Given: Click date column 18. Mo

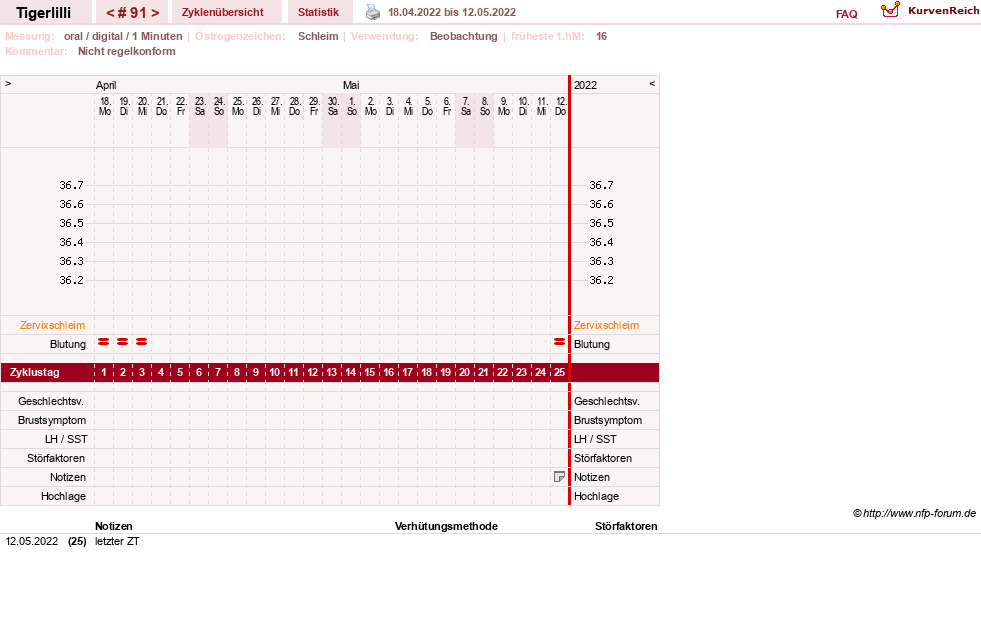Looking at the screenshot, I should tap(105, 106).
